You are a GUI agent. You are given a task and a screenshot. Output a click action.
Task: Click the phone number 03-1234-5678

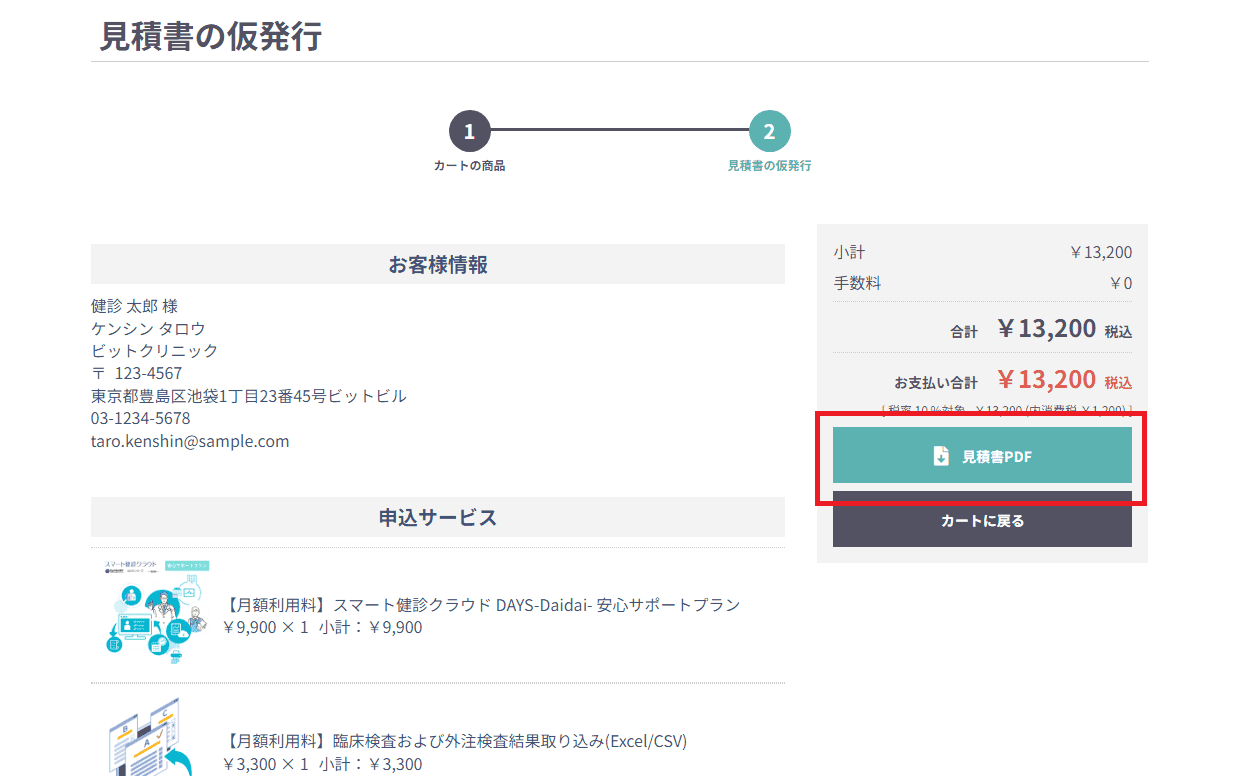140,418
